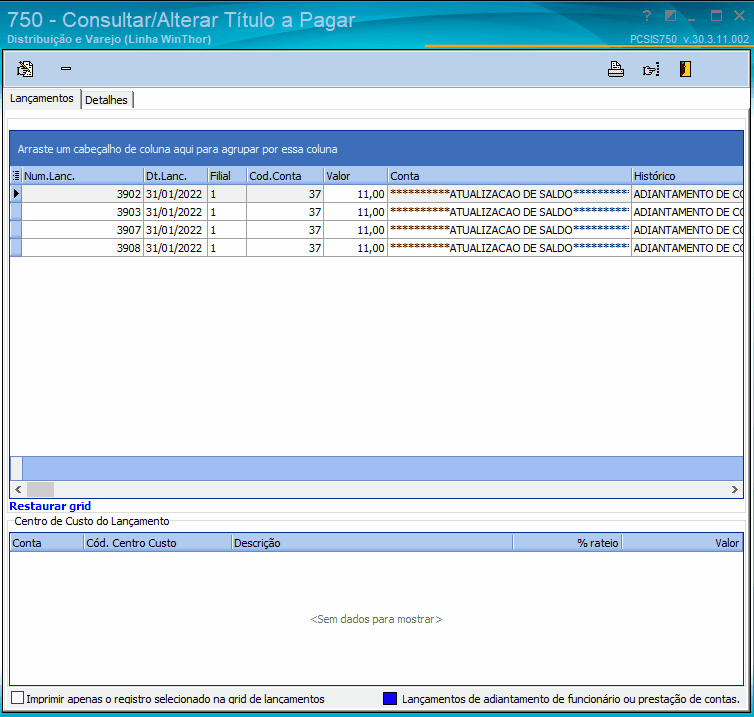754x717 pixels.
Task: Click ADIANTAMENTO DE text in row 3903
Action: (688, 212)
